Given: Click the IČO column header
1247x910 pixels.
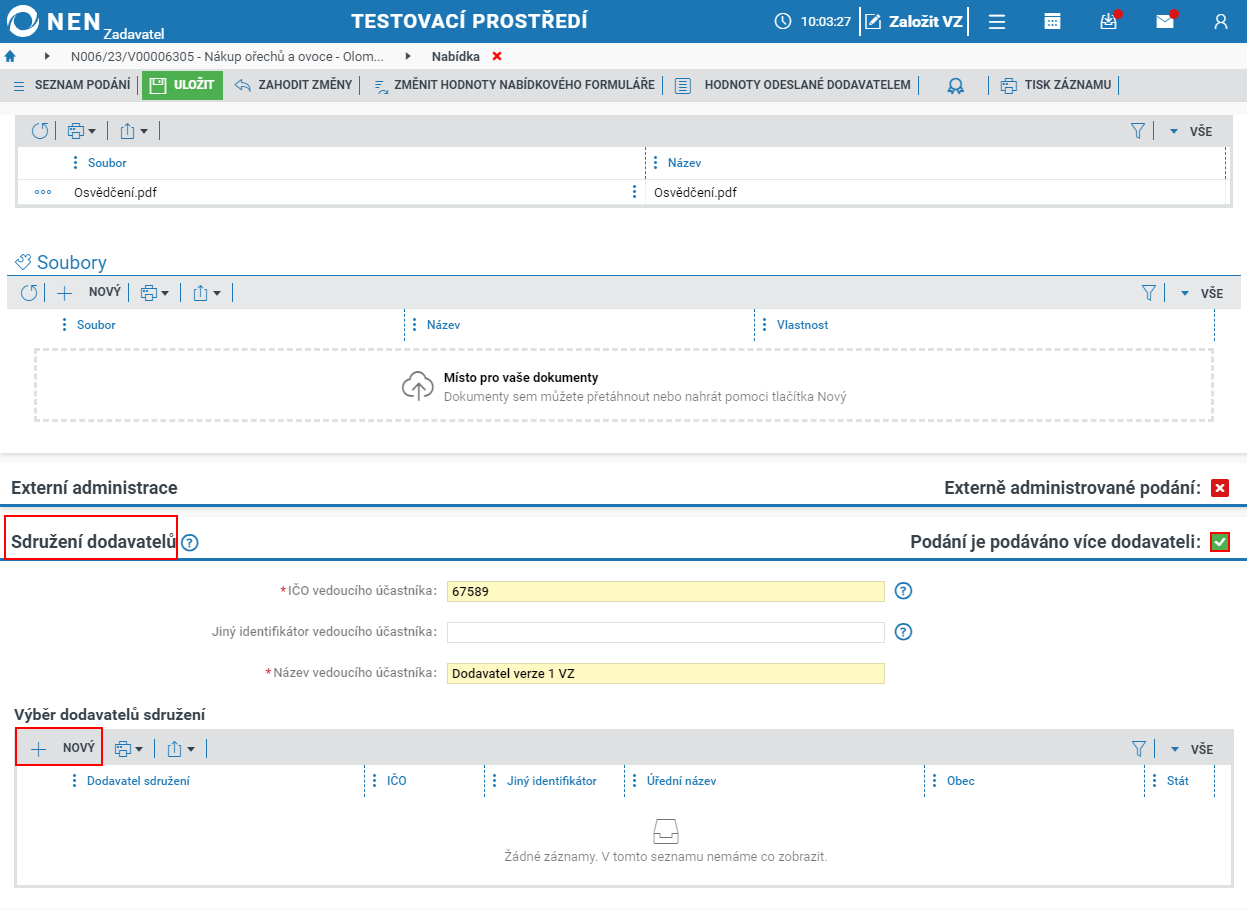Looking at the screenshot, I should pos(396,781).
